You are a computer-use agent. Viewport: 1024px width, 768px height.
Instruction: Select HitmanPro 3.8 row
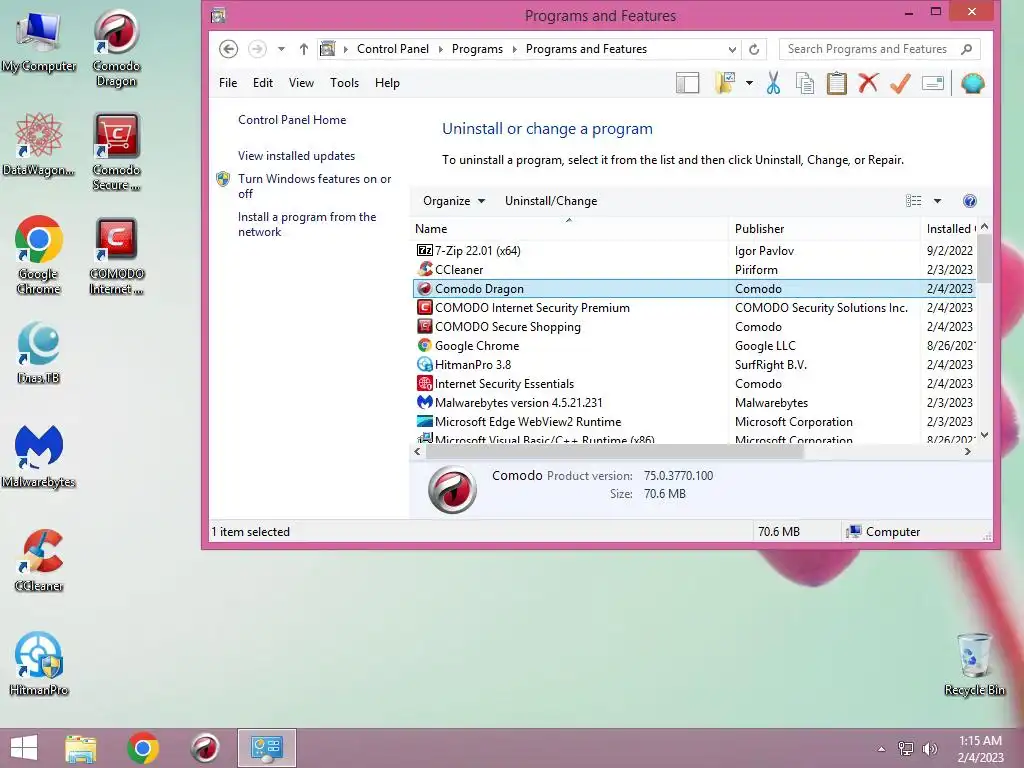[x=694, y=364]
